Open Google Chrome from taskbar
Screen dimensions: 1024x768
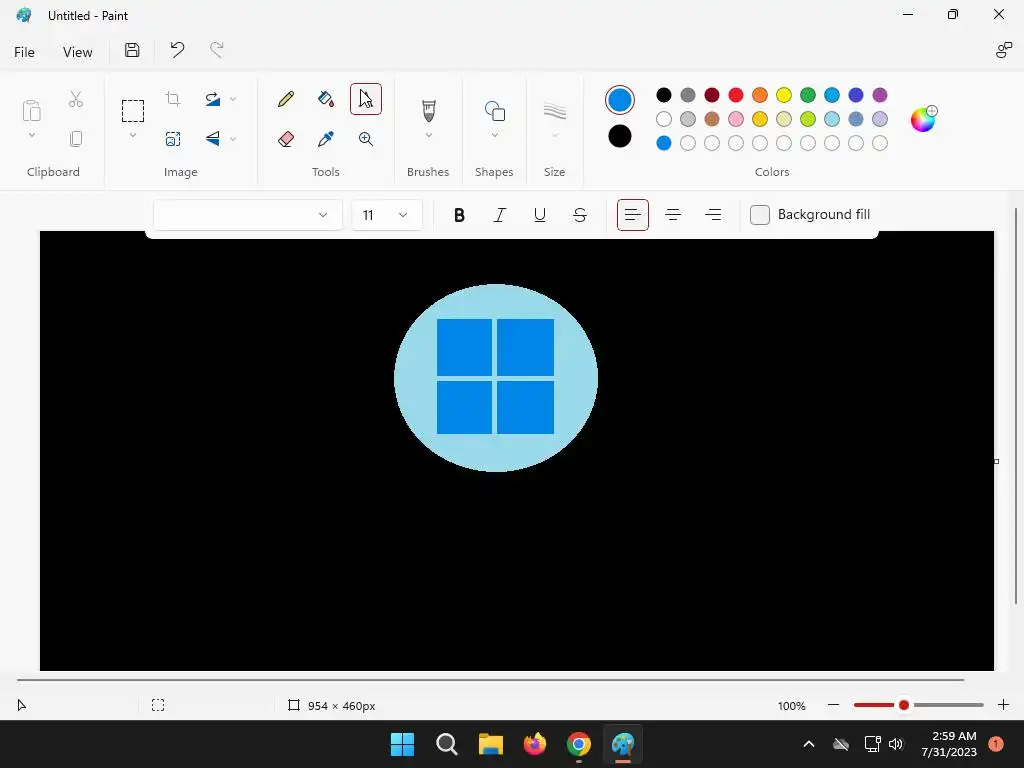click(x=579, y=744)
